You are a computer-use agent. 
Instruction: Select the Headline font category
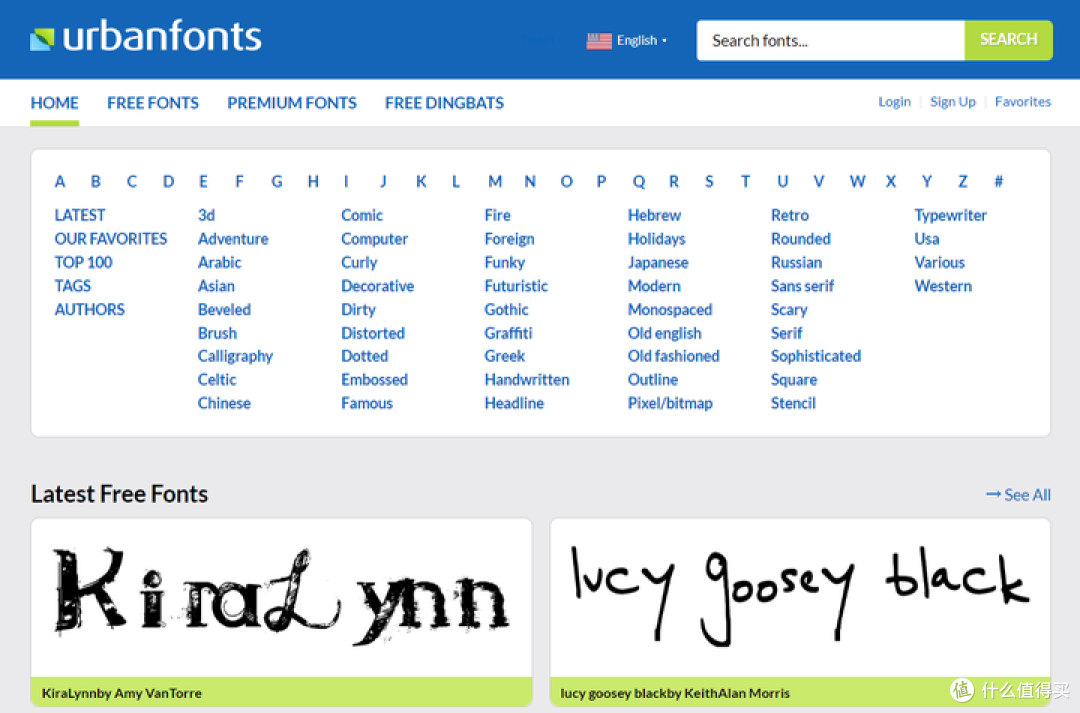coord(514,403)
